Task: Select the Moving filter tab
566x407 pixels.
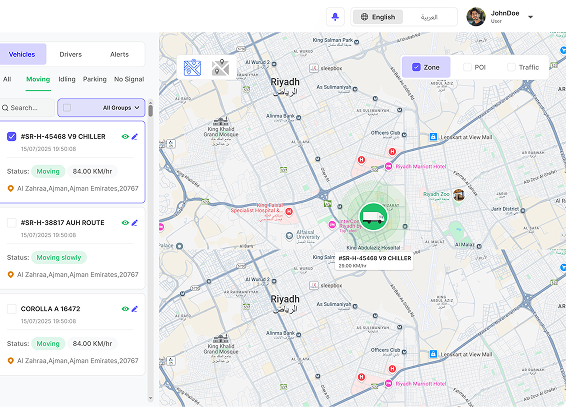Action: (38, 79)
